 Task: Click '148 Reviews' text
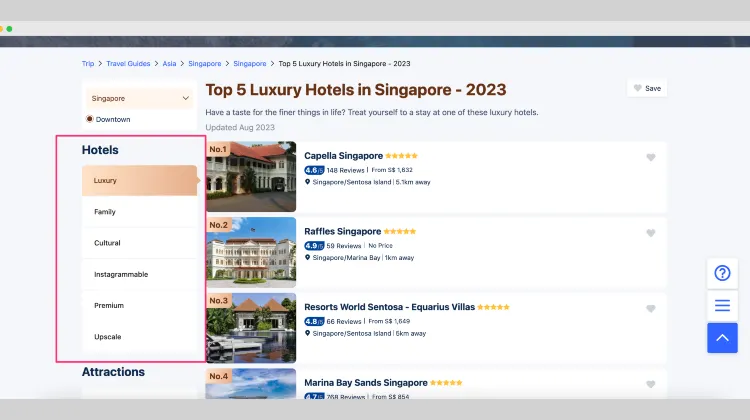pos(345,170)
